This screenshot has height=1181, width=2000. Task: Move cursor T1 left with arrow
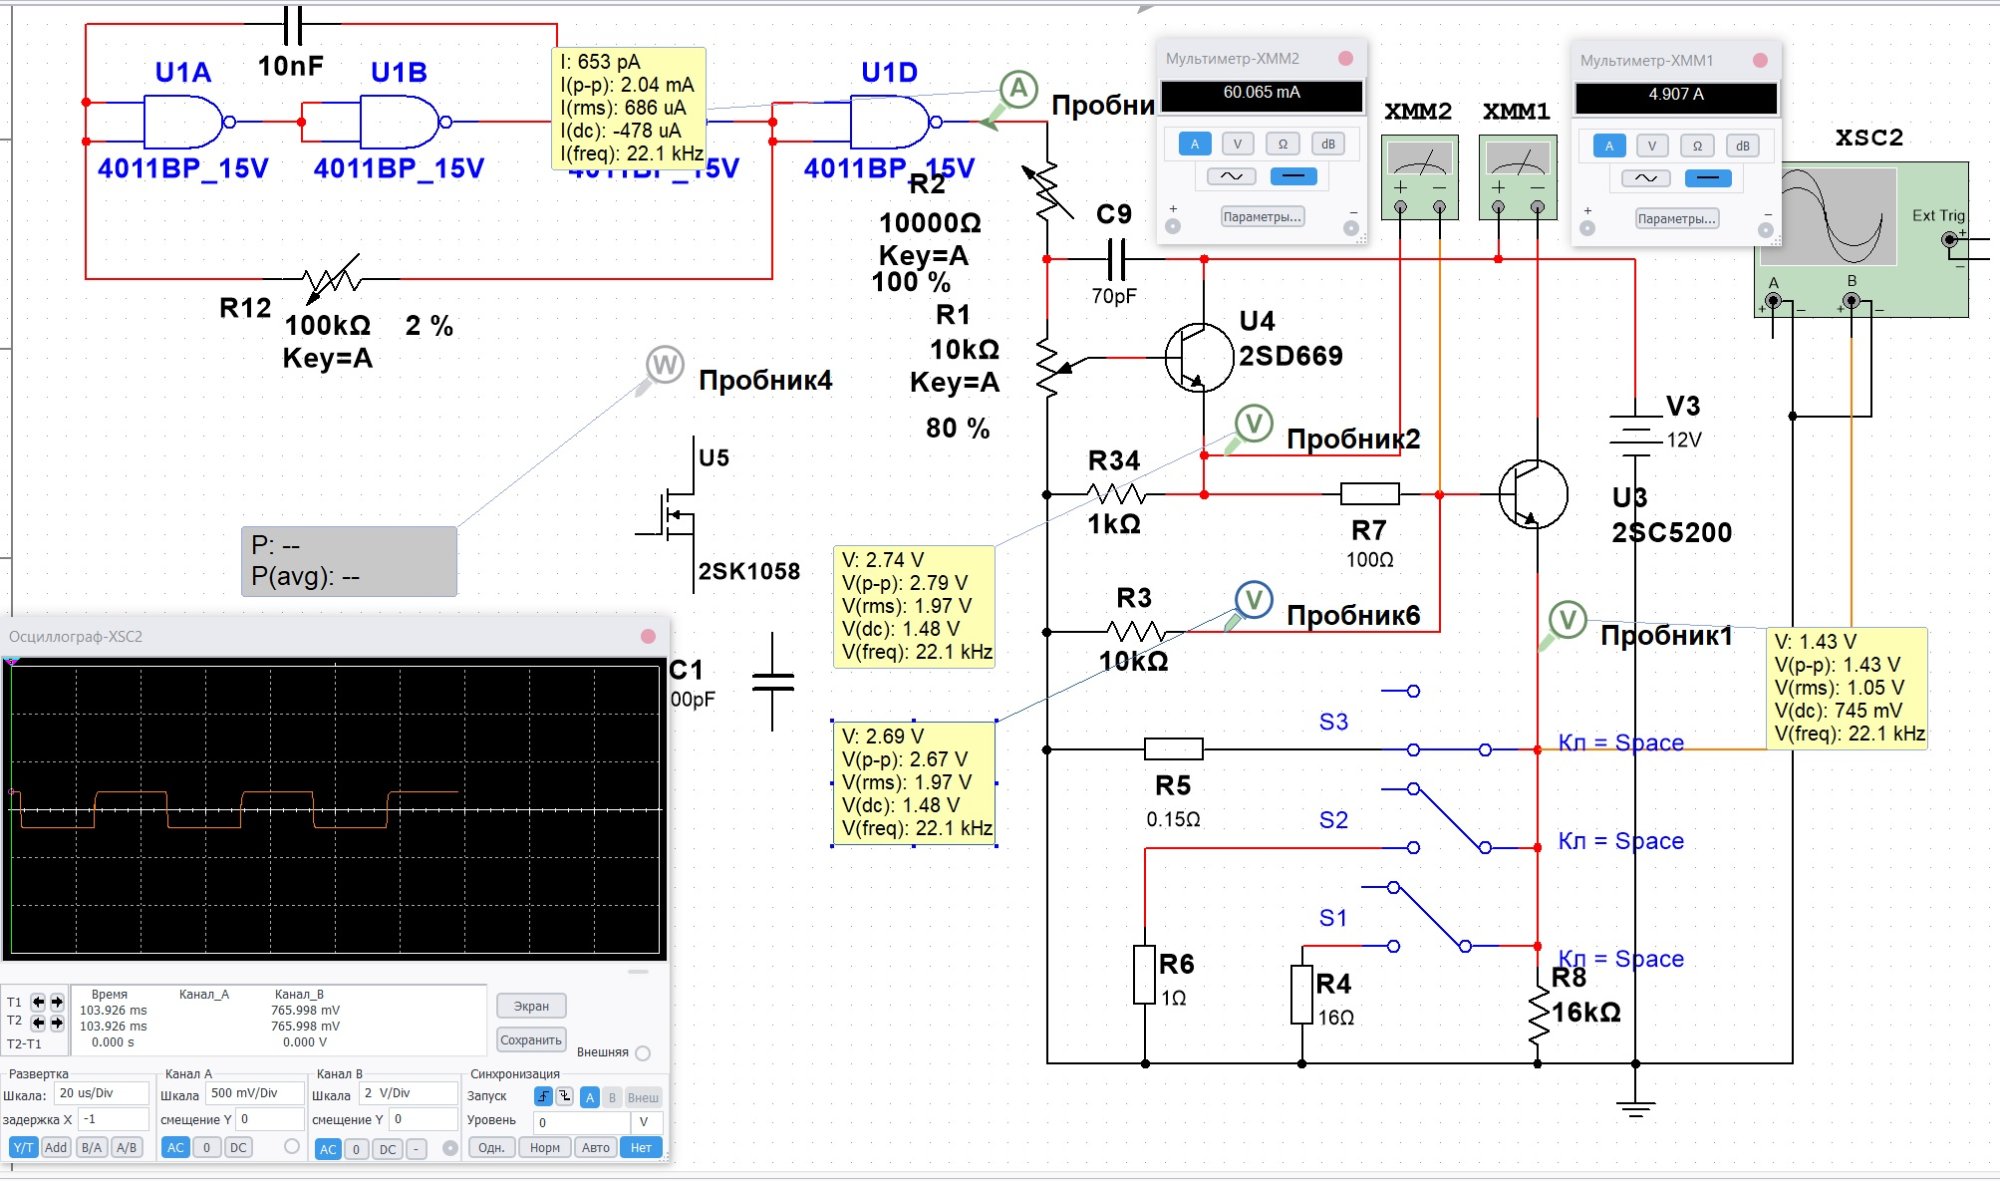coord(38,1002)
